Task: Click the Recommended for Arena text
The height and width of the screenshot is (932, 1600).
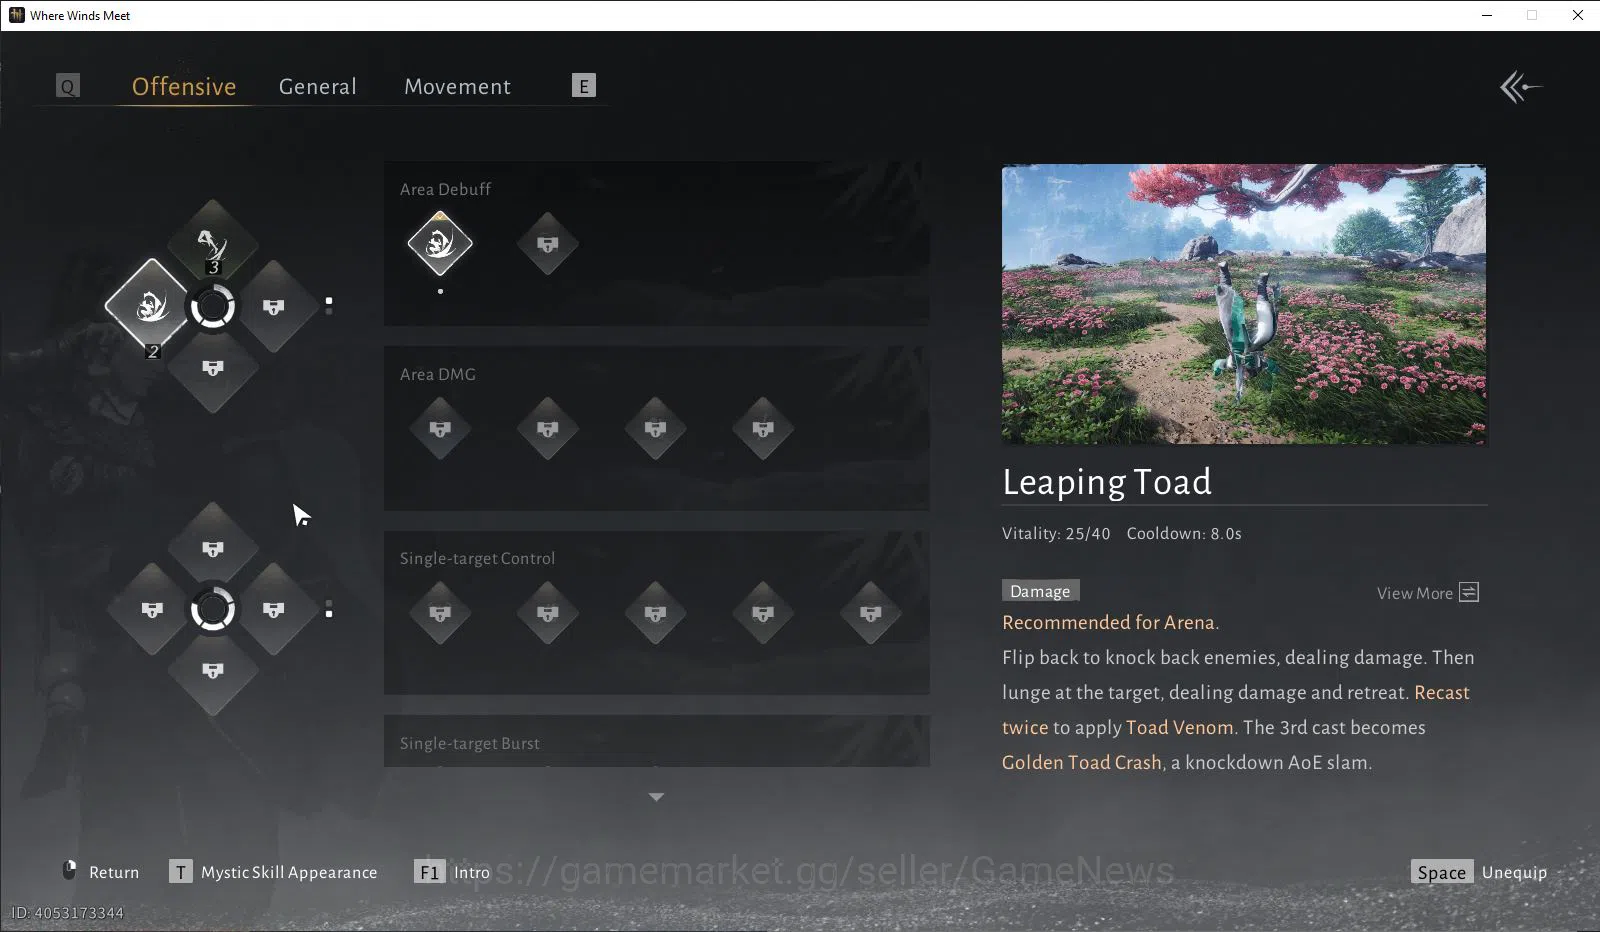Action: click(1110, 622)
